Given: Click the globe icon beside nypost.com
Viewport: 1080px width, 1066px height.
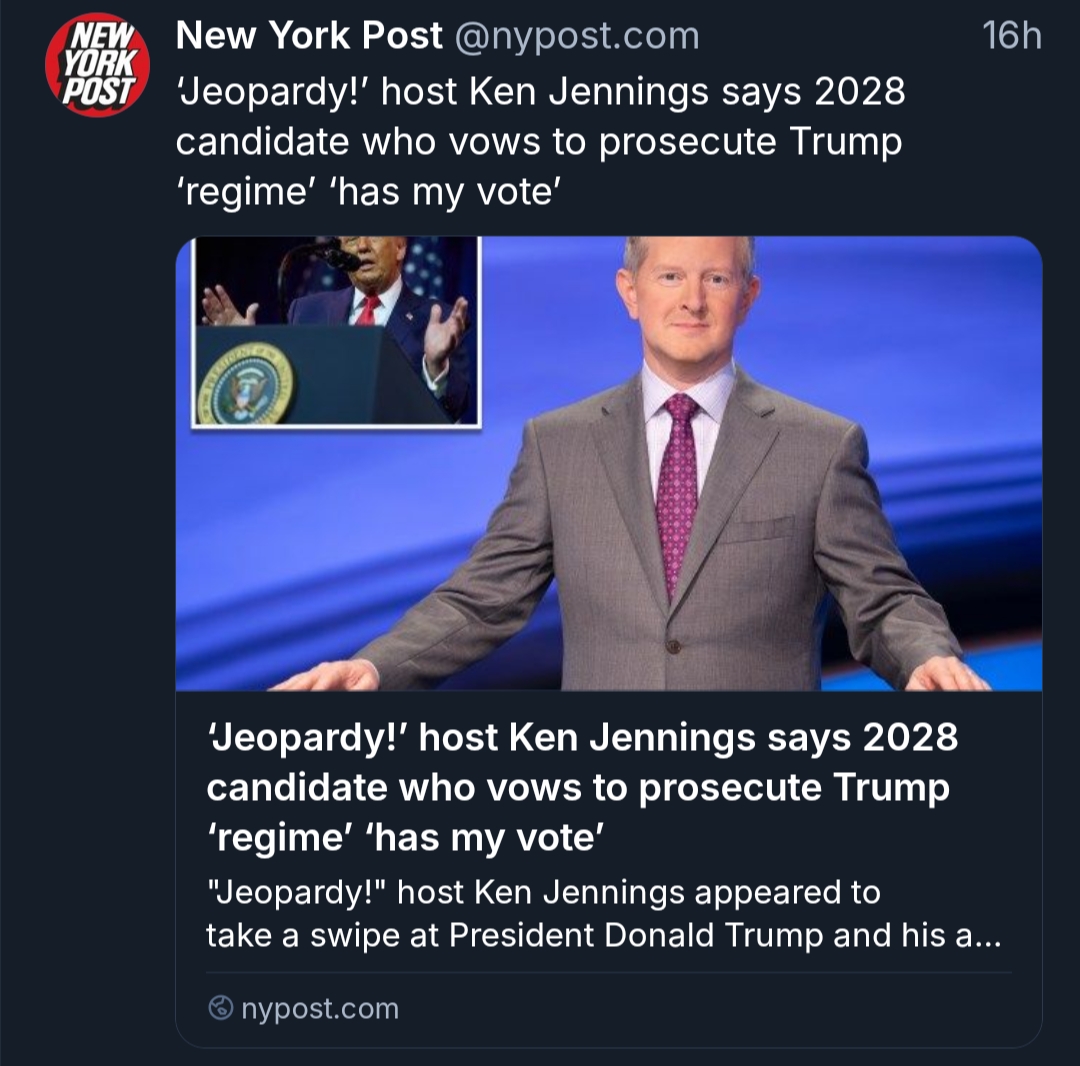Looking at the screenshot, I should coord(219,1009).
